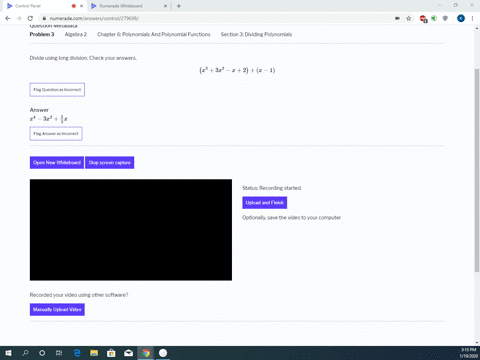This screenshot has width=480, height=360.
Task: Launch Microsoft Edge from the taskbar
Action: 77,353
